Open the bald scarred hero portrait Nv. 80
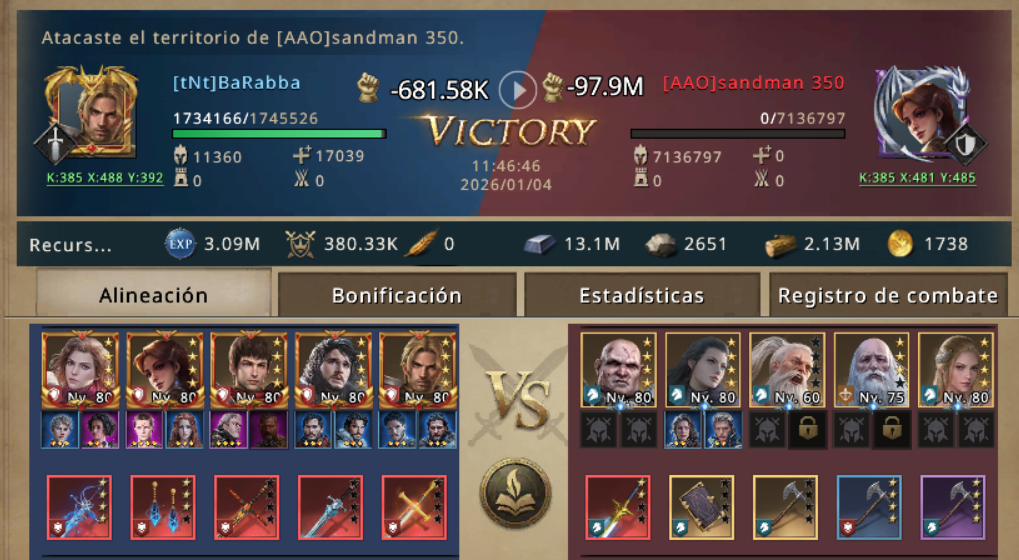This screenshot has height=560, width=1019. 618,370
